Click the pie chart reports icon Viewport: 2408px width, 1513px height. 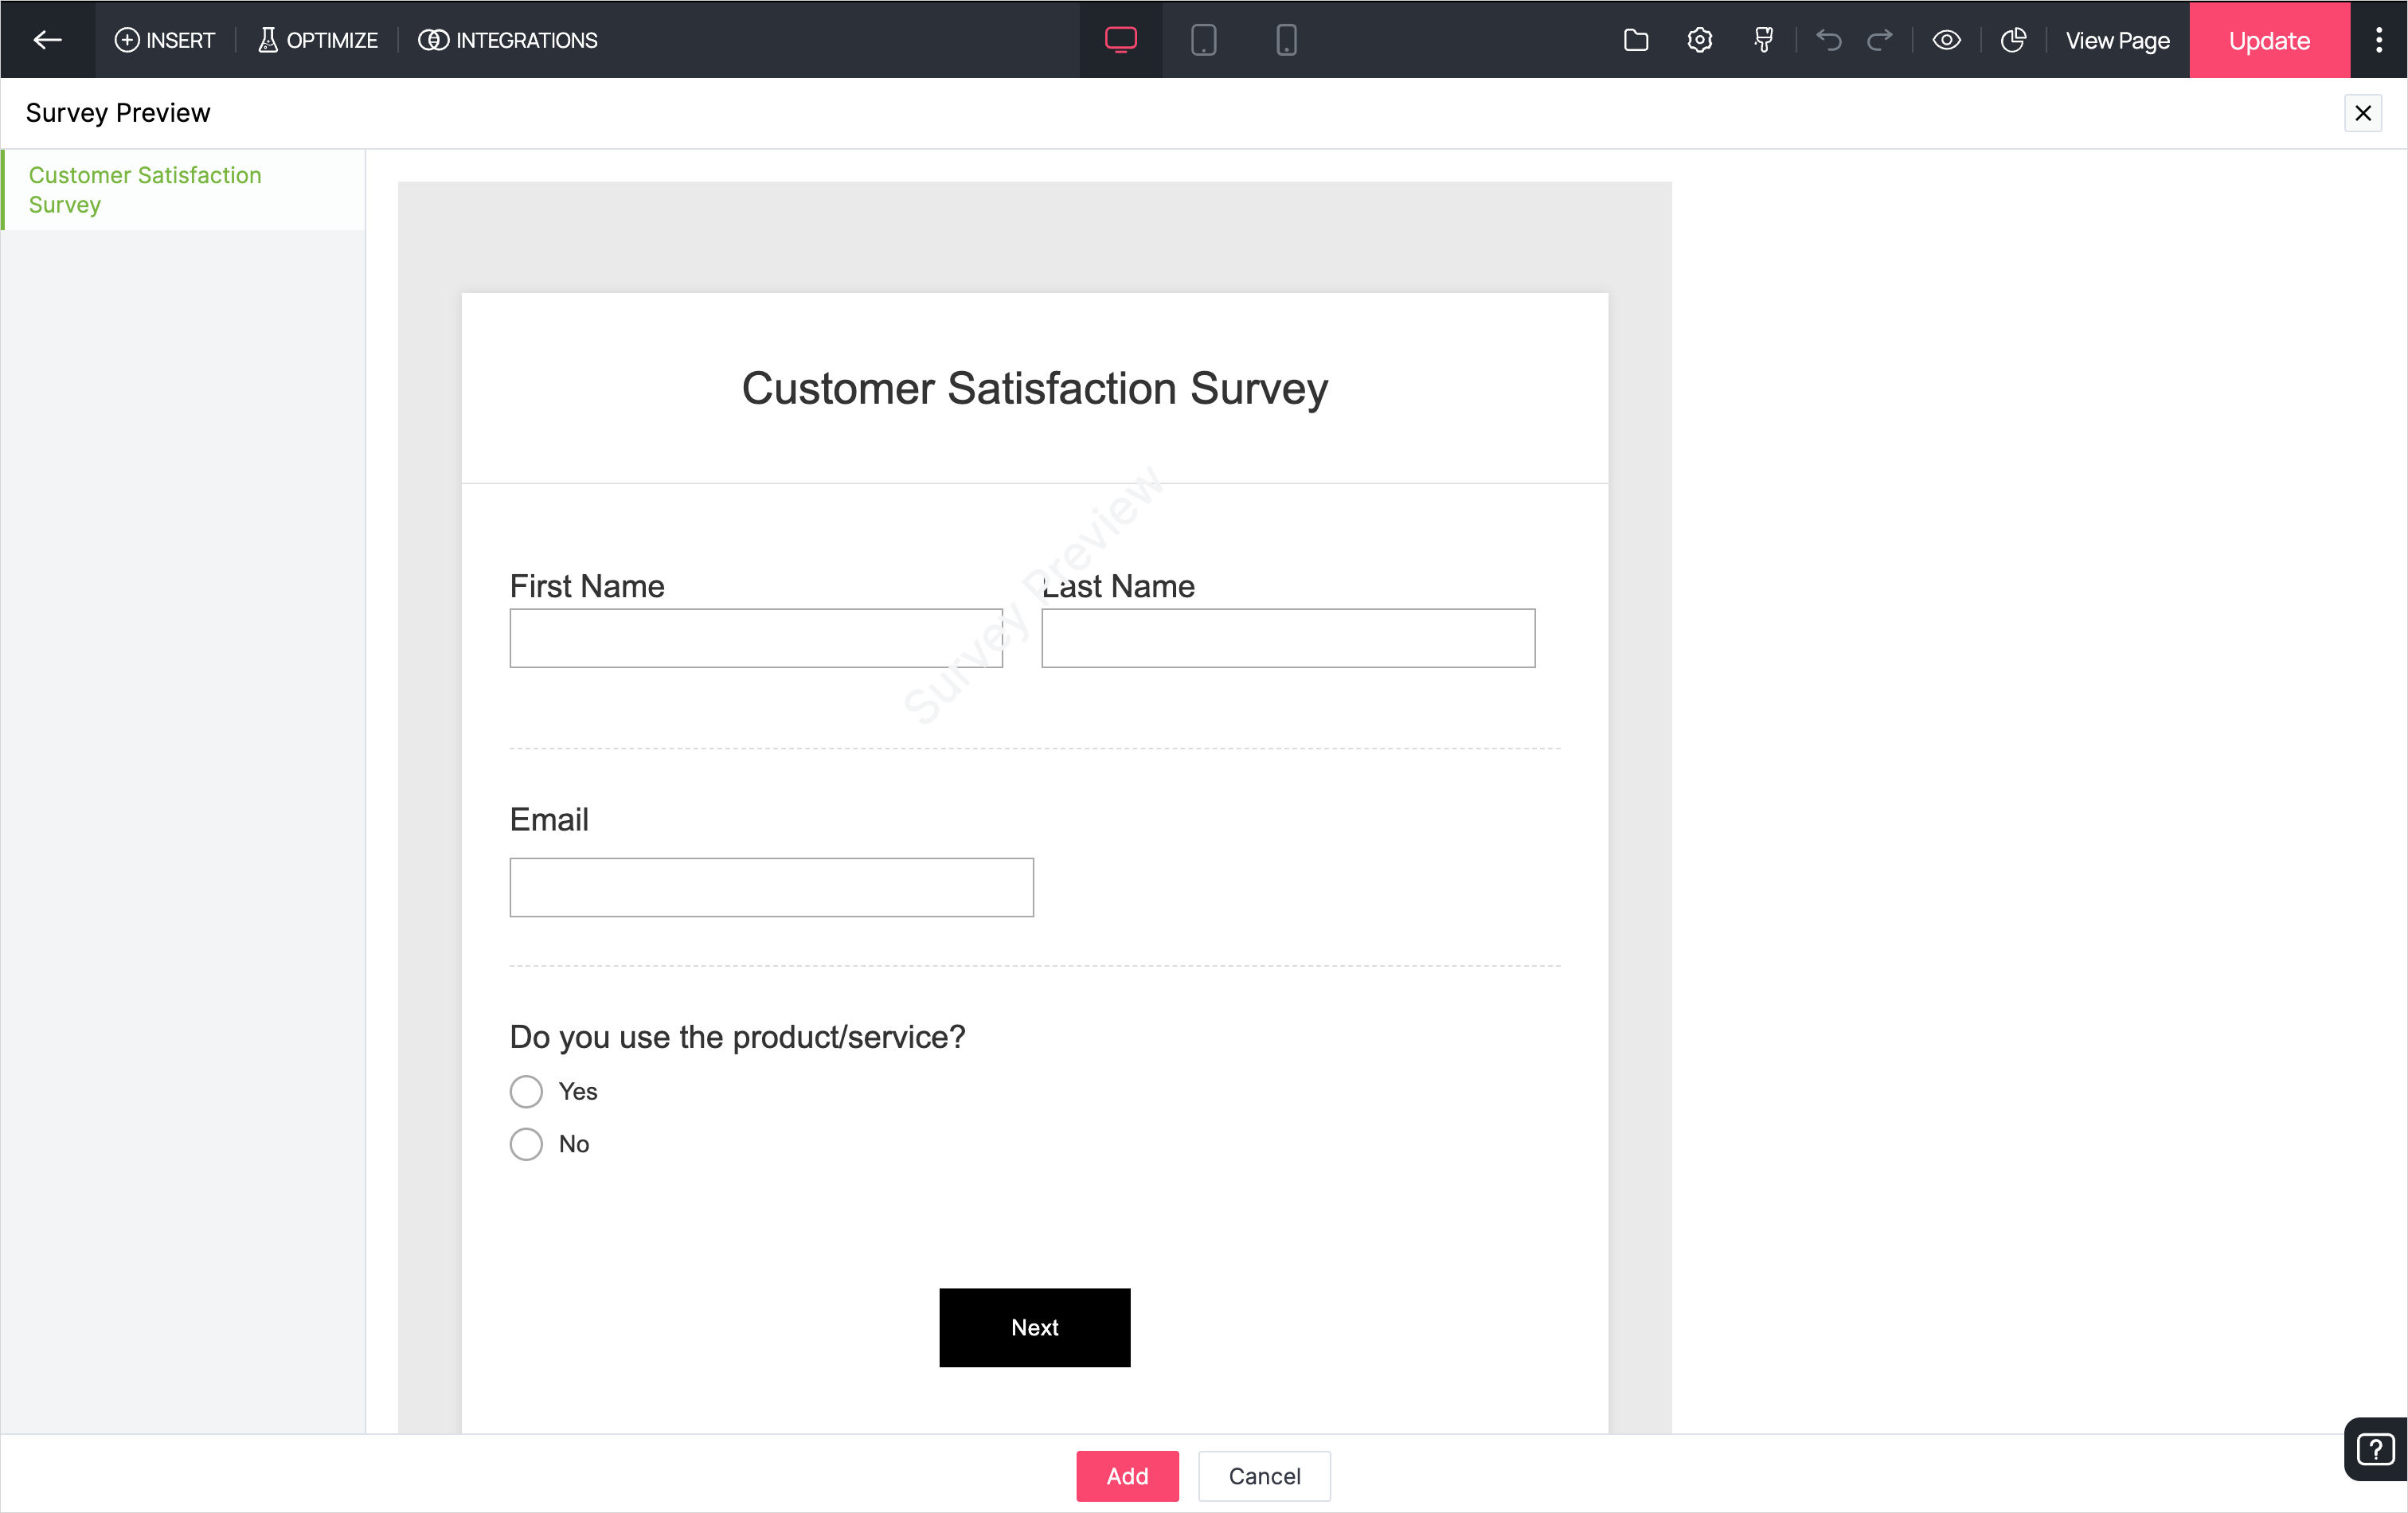coord(2012,40)
